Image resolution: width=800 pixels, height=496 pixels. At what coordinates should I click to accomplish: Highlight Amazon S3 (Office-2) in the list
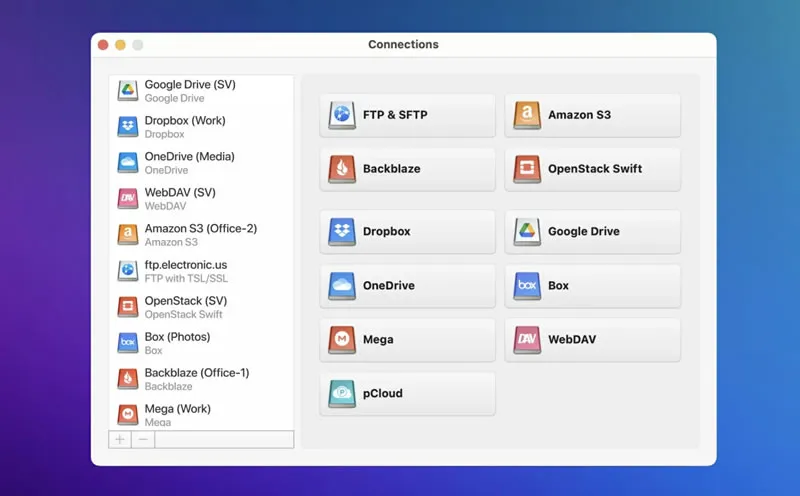coord(200,235)
